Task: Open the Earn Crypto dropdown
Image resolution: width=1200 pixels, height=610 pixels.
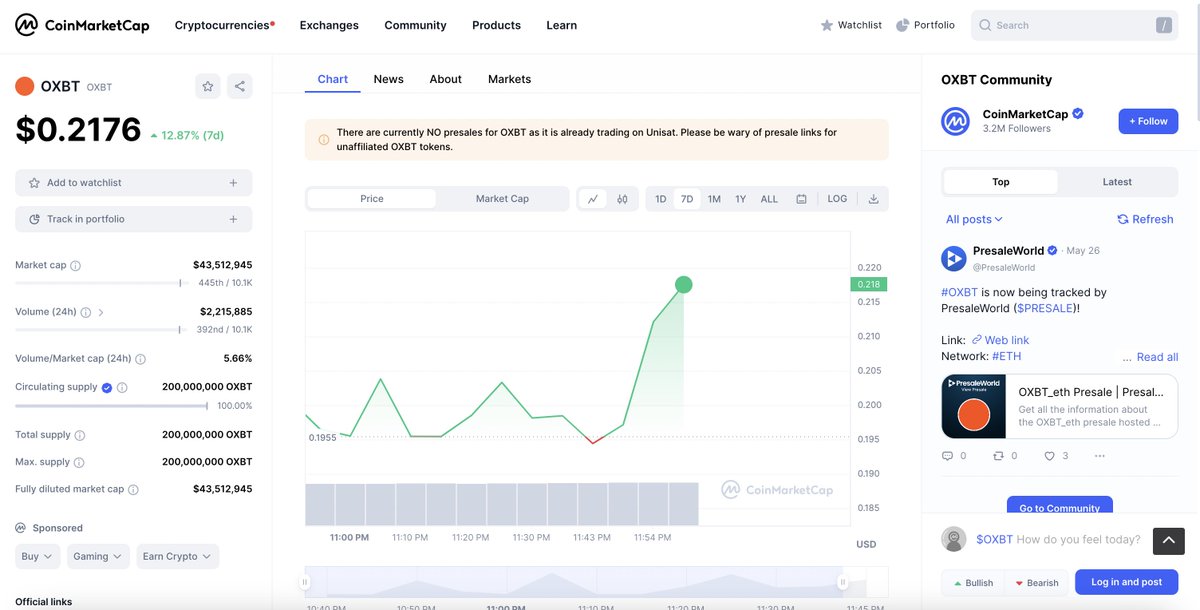Action: 177,557
